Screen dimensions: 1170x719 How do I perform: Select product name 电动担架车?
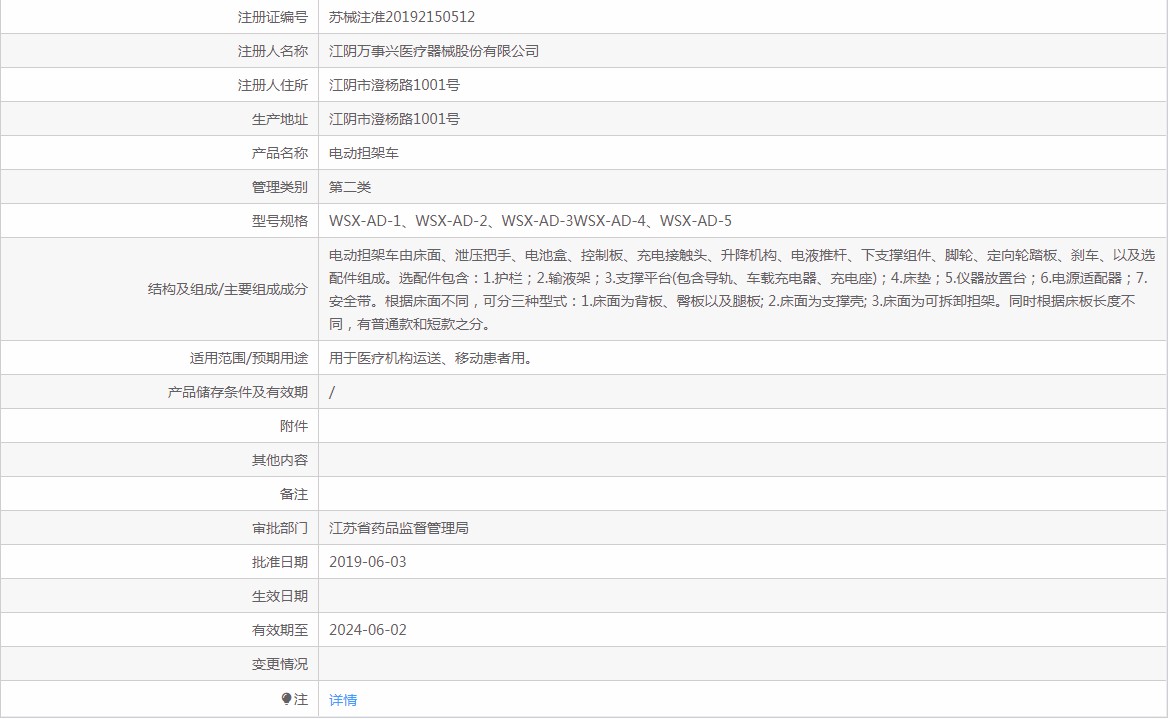[363, 153]
